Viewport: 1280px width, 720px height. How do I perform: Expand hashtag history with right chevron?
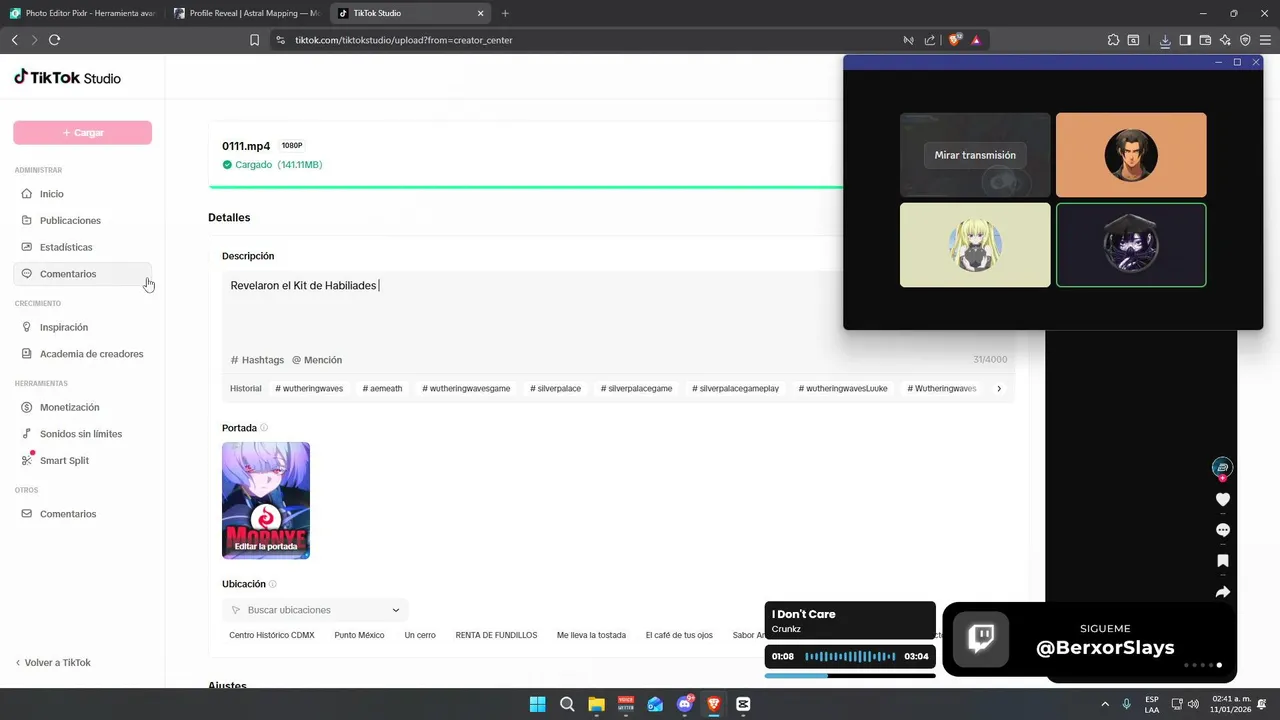pos(999,388)
